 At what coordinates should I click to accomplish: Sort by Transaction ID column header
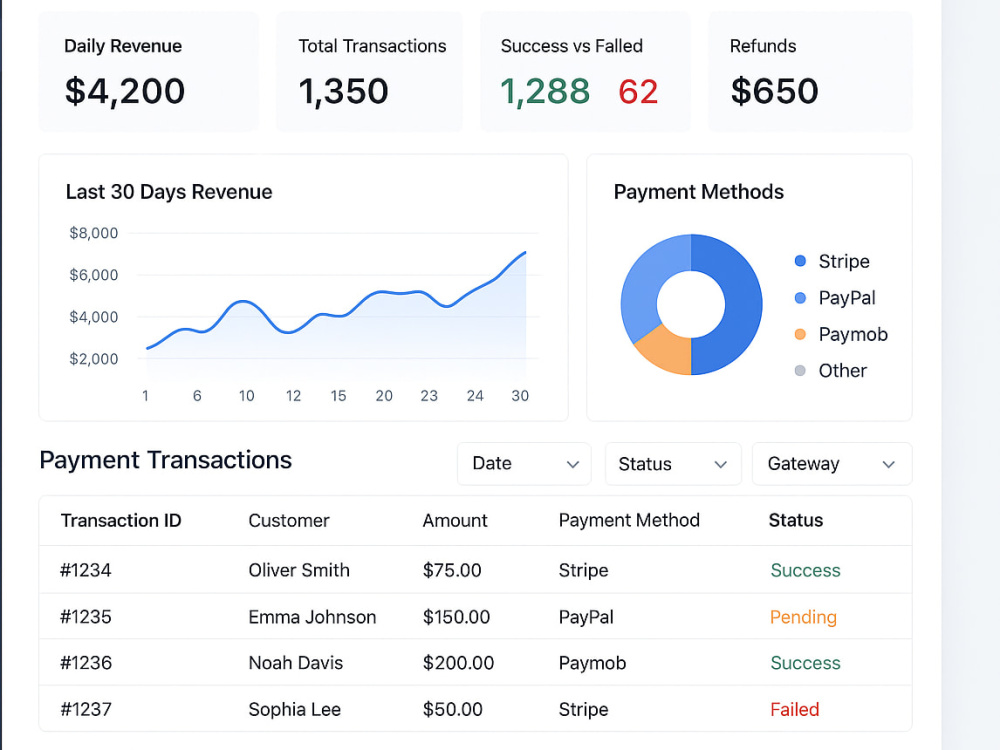coord(121,520)
